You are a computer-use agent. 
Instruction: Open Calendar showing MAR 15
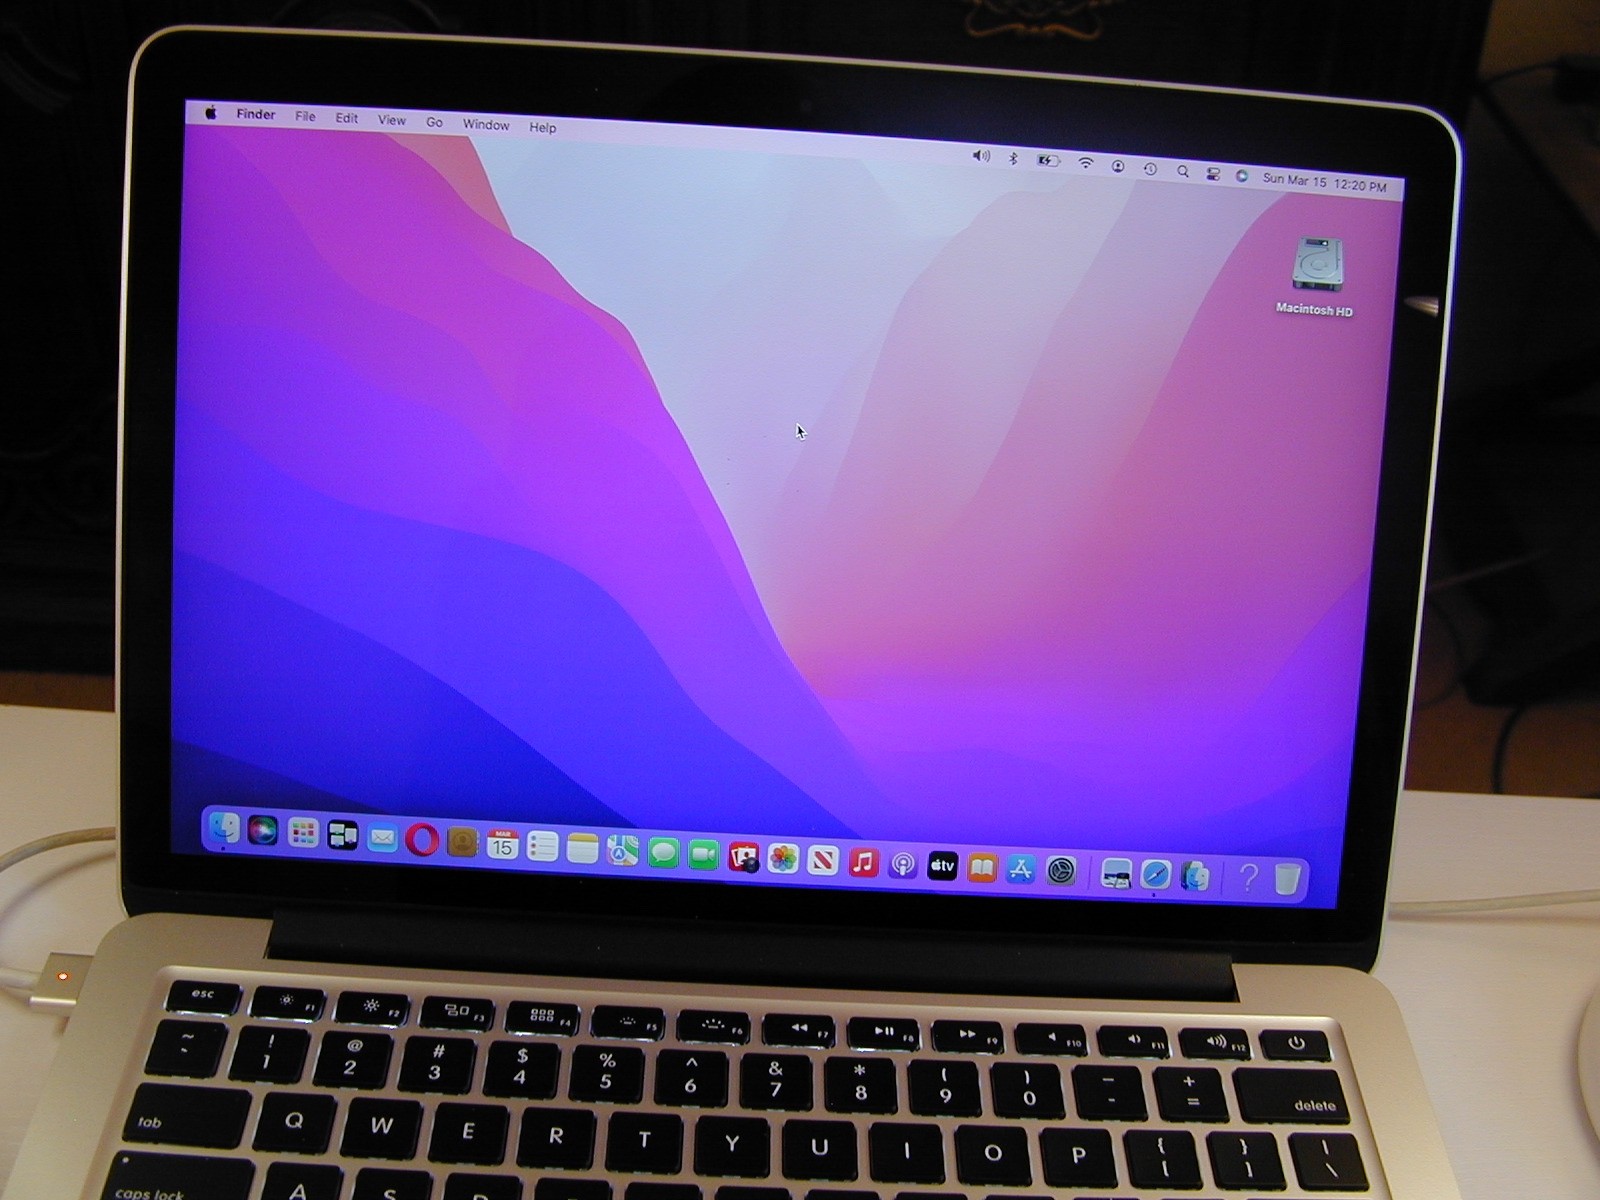[502, 845]
